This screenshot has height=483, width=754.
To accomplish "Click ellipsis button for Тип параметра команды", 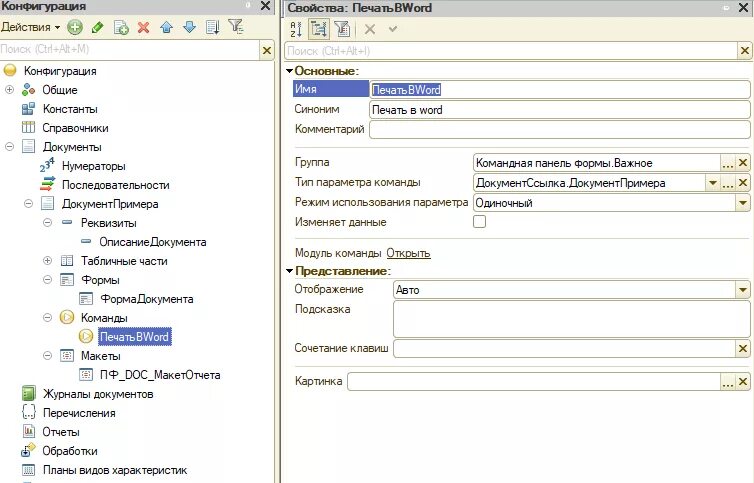I will (x=728, y=183).
